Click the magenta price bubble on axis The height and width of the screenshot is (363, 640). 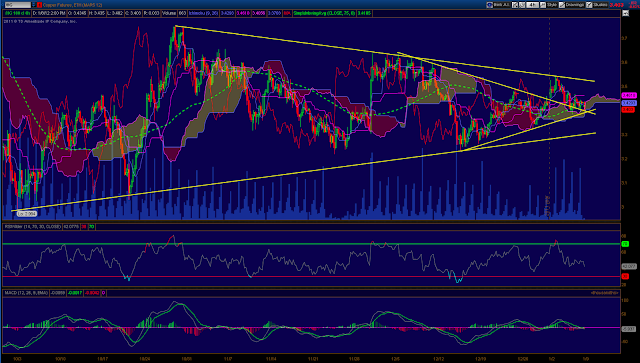coord(629,95)
